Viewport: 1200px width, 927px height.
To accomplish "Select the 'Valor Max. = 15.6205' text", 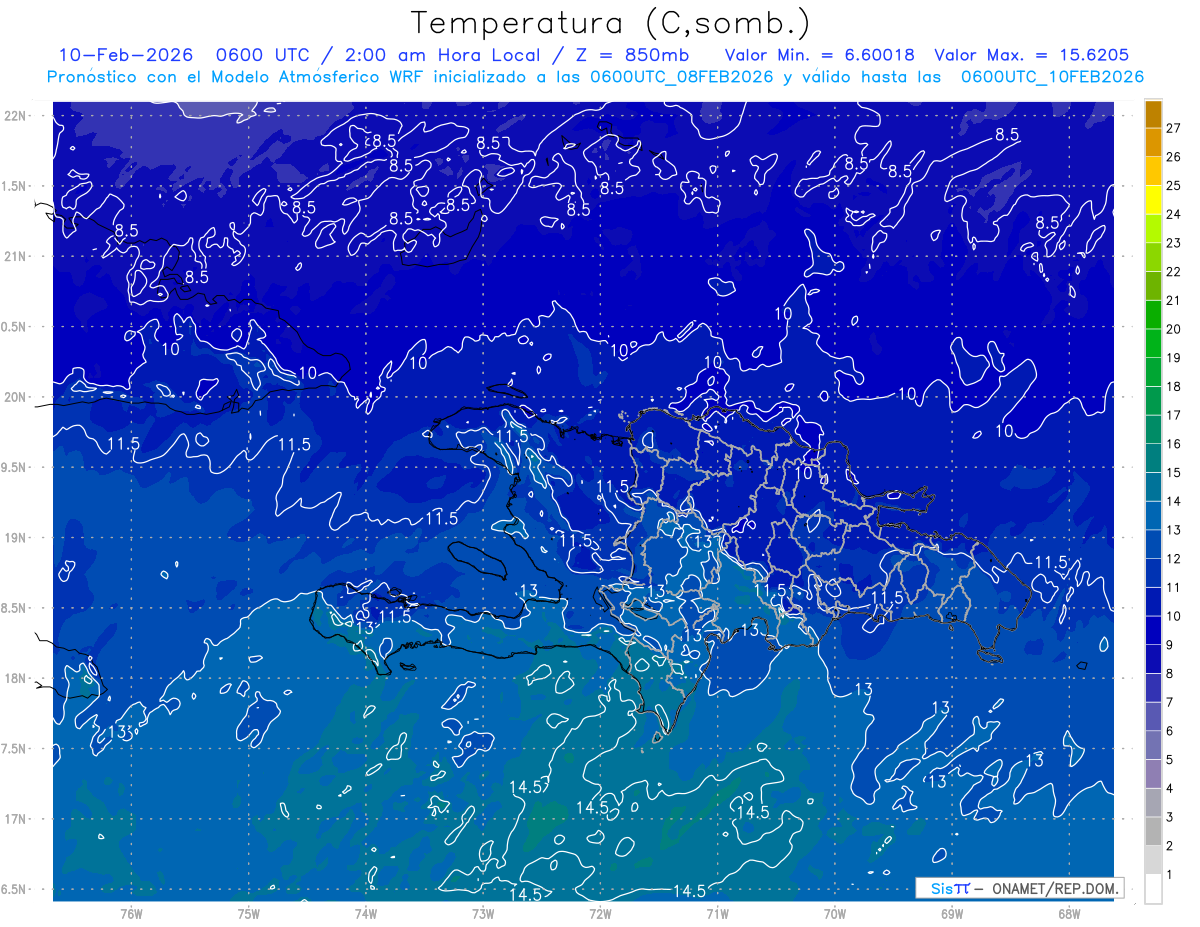I will (x=1031, y=55).
